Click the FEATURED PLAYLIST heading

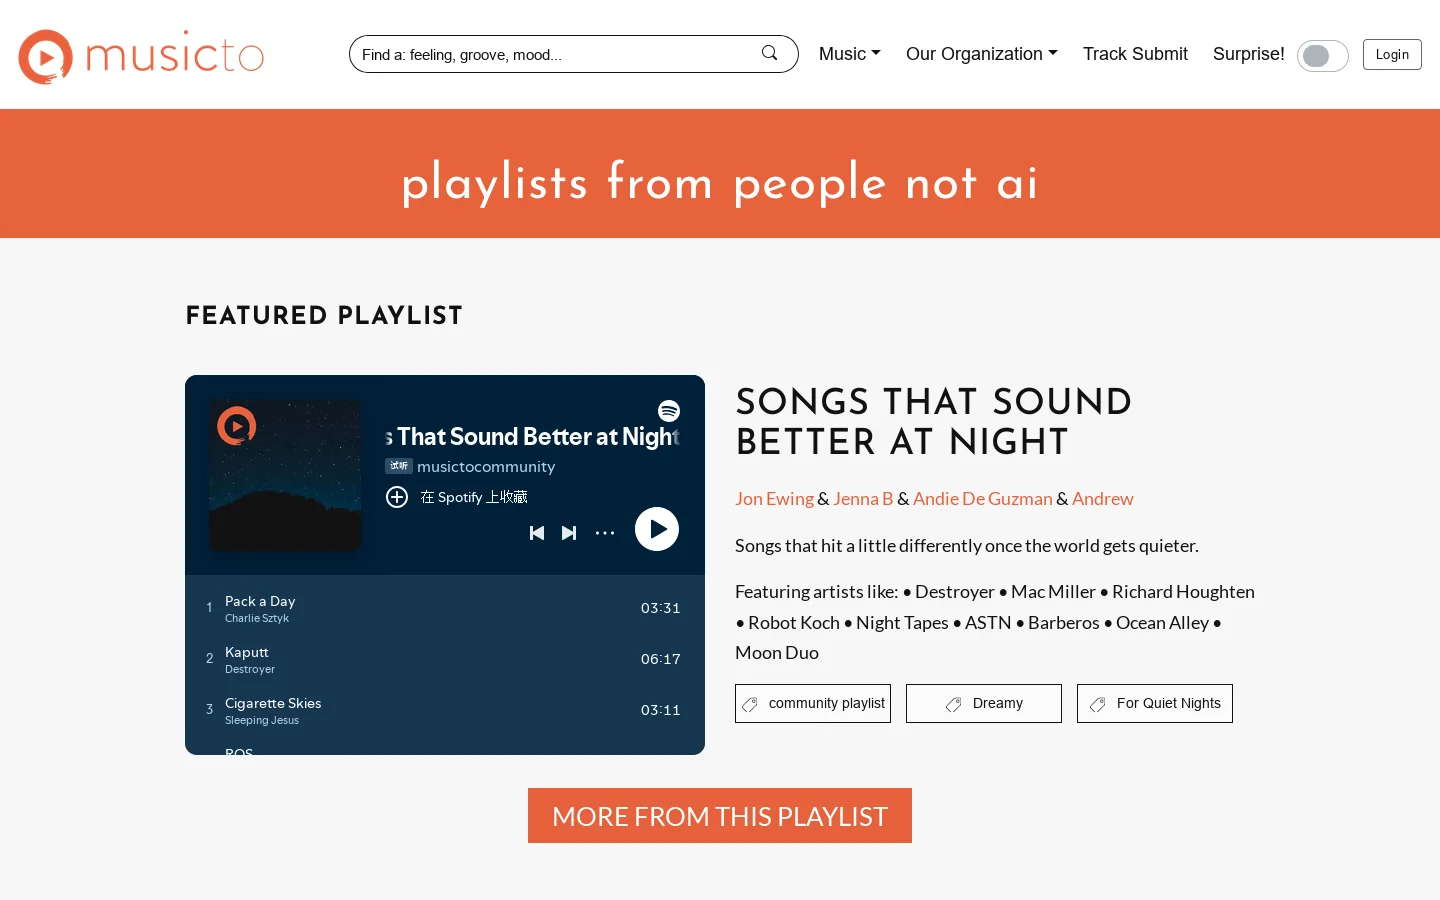pyautogui.click(x=324, y=316)
